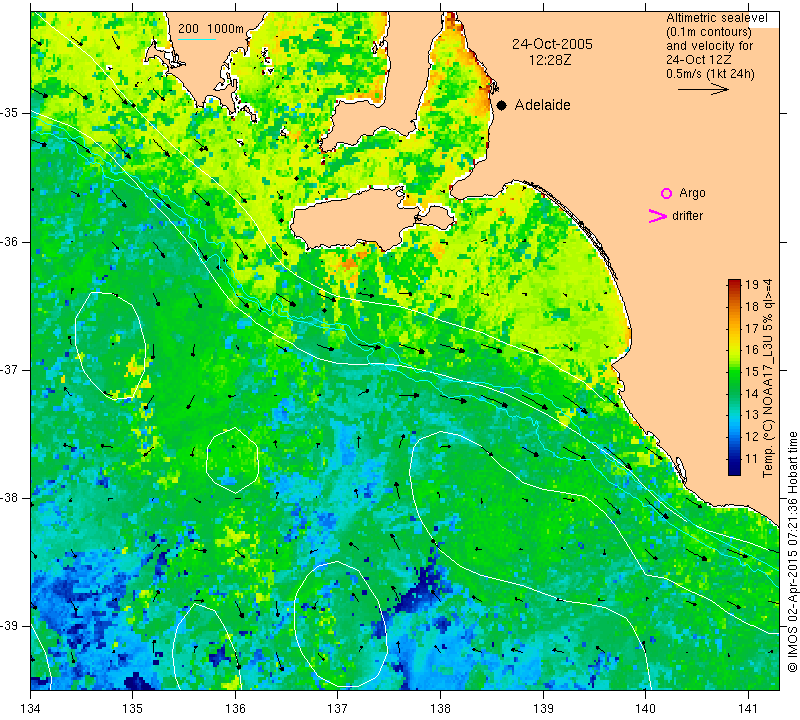Click the 'Altimetric sealevel' heading text
Screen dimensions: 800x720
(x=716, y=18)
